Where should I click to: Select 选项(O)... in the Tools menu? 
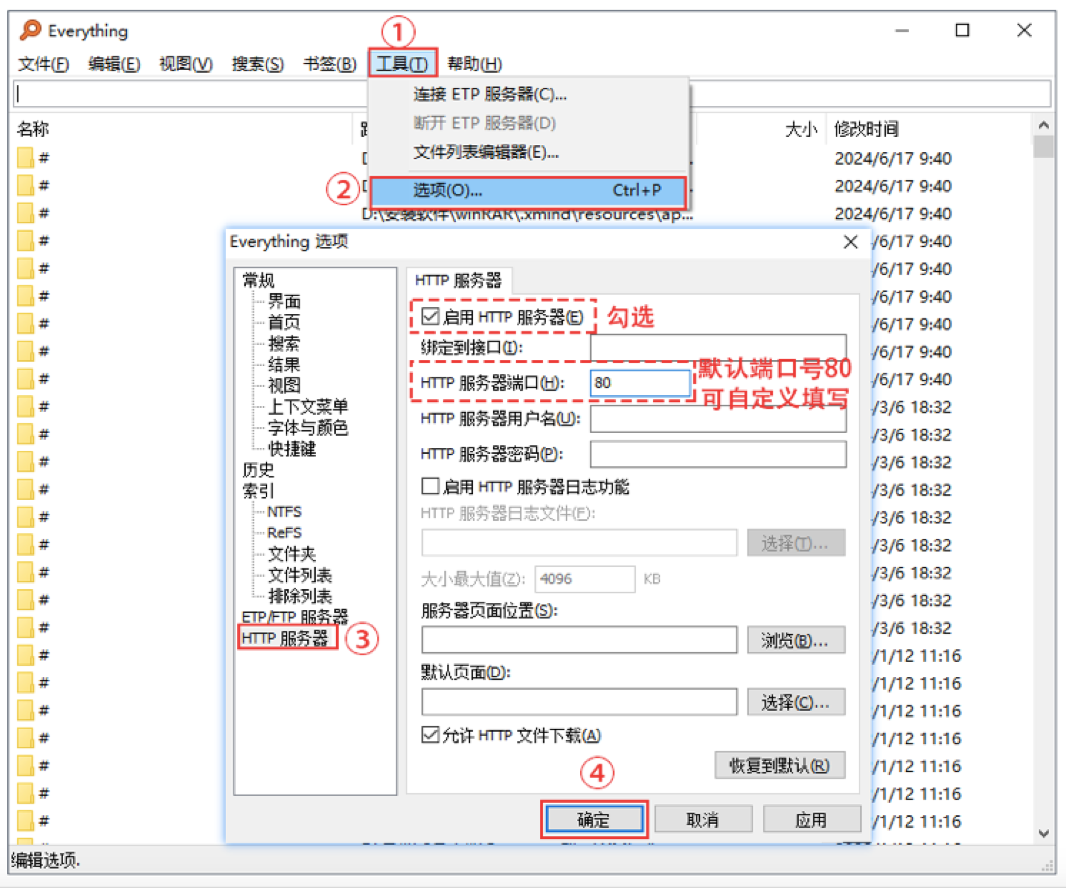529,190
